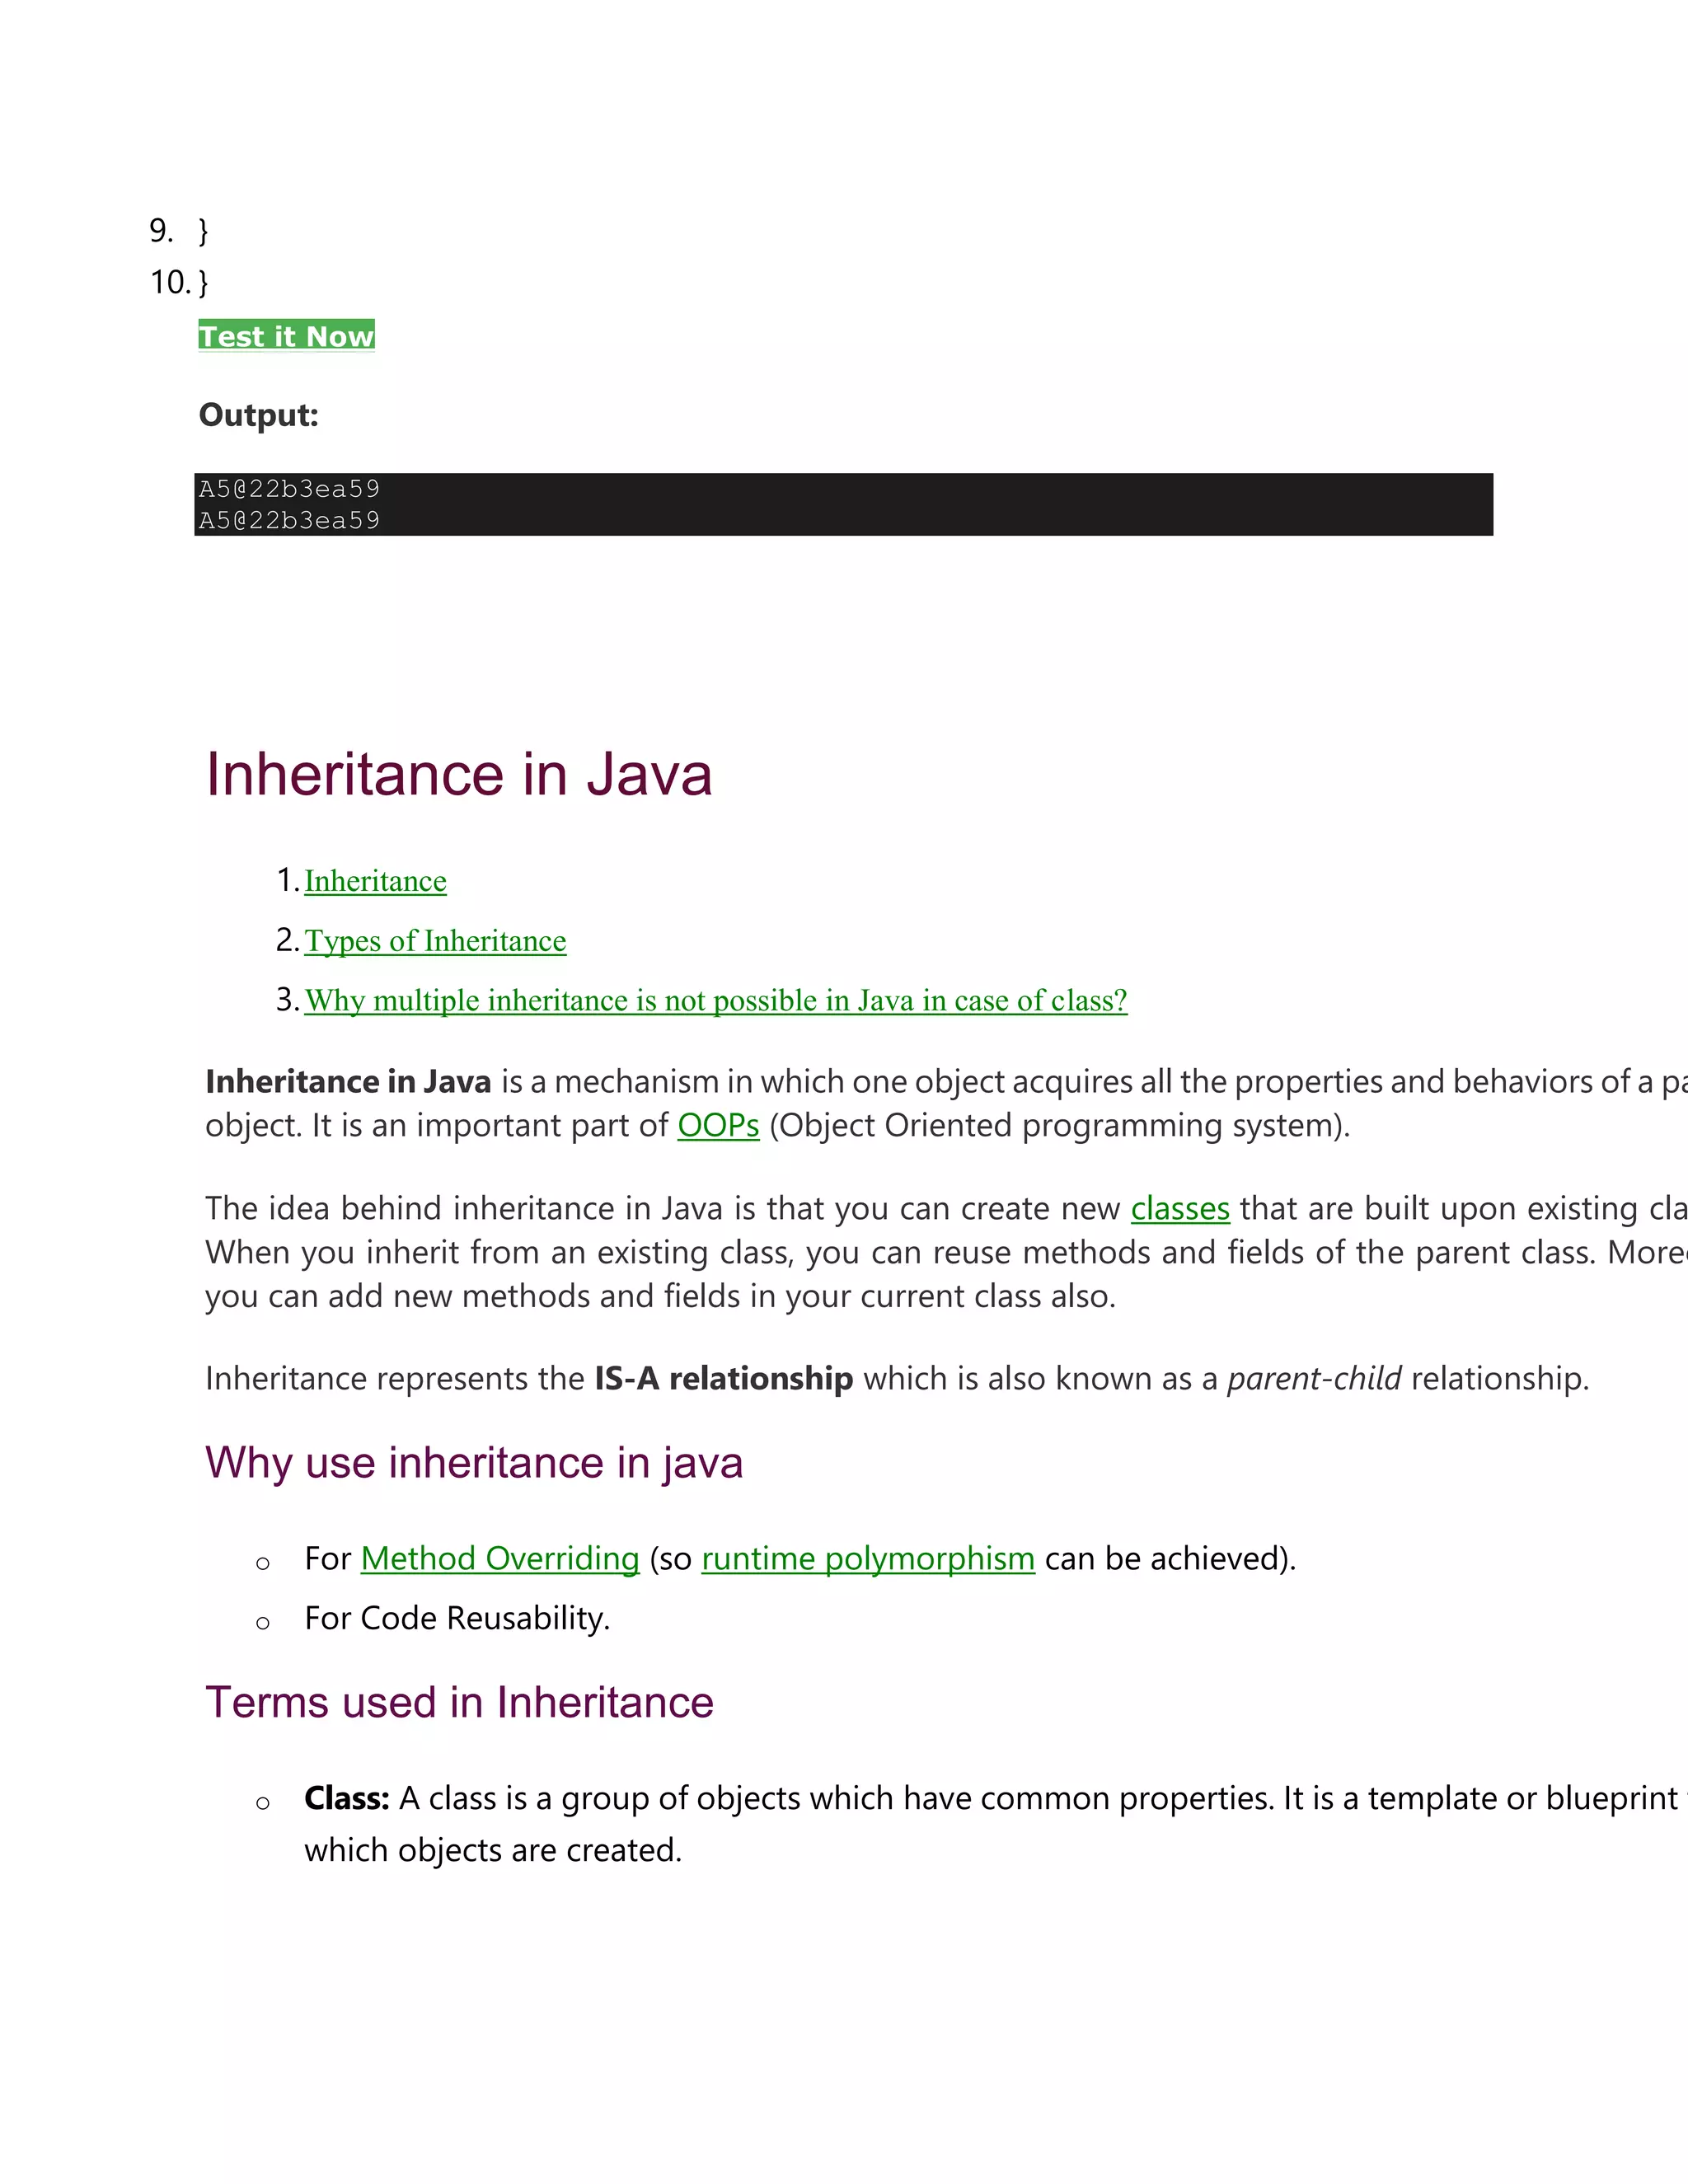The width and height of the screenshot is (1688, 2184).
Task: Open the Method Overriding link
Action: [x=500, y=1558]
